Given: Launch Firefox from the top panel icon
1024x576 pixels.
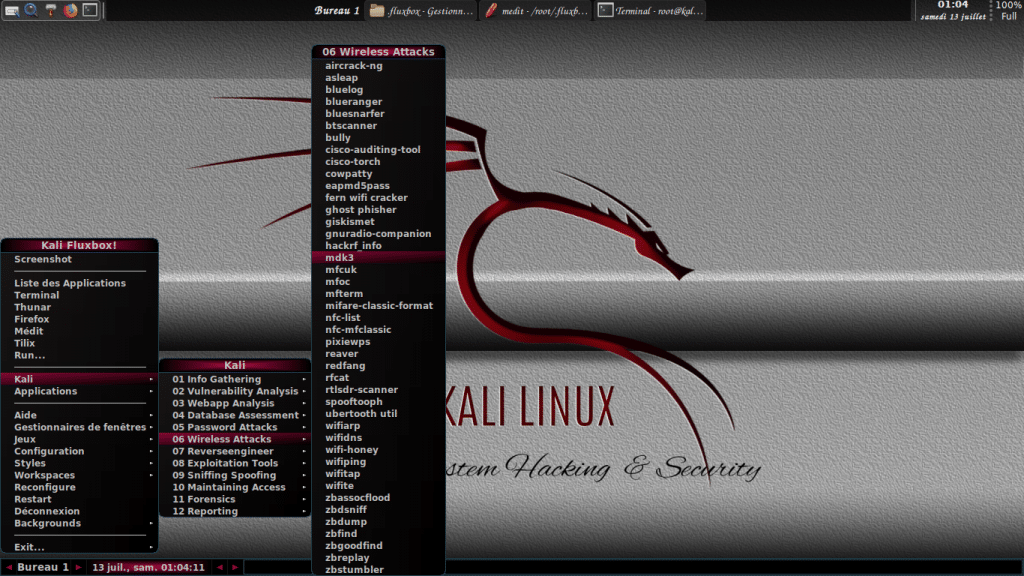Looking at the screenshot, I should coord(70,10).
